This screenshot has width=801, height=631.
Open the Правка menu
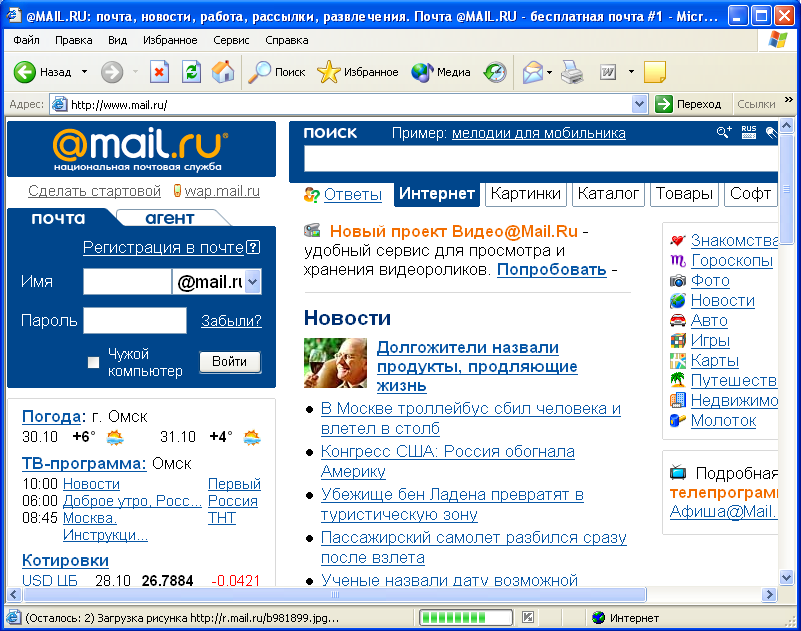74,40
